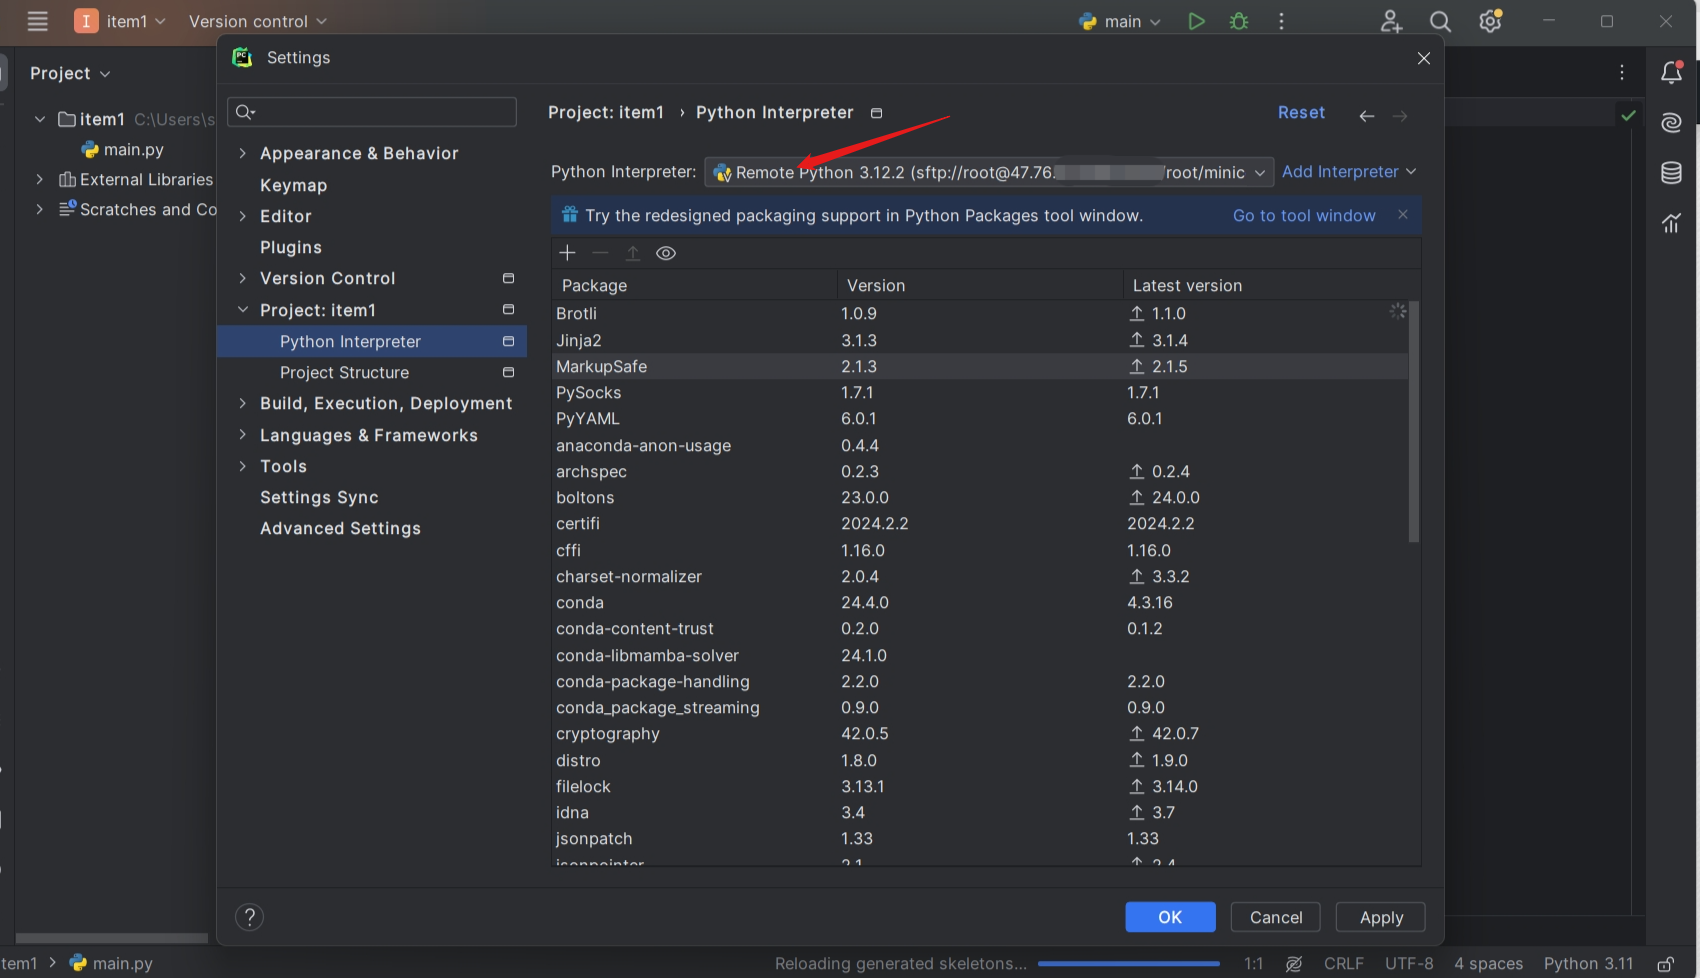
Task: Click the no-sync icon in status bar
Action: [1293, 964]
